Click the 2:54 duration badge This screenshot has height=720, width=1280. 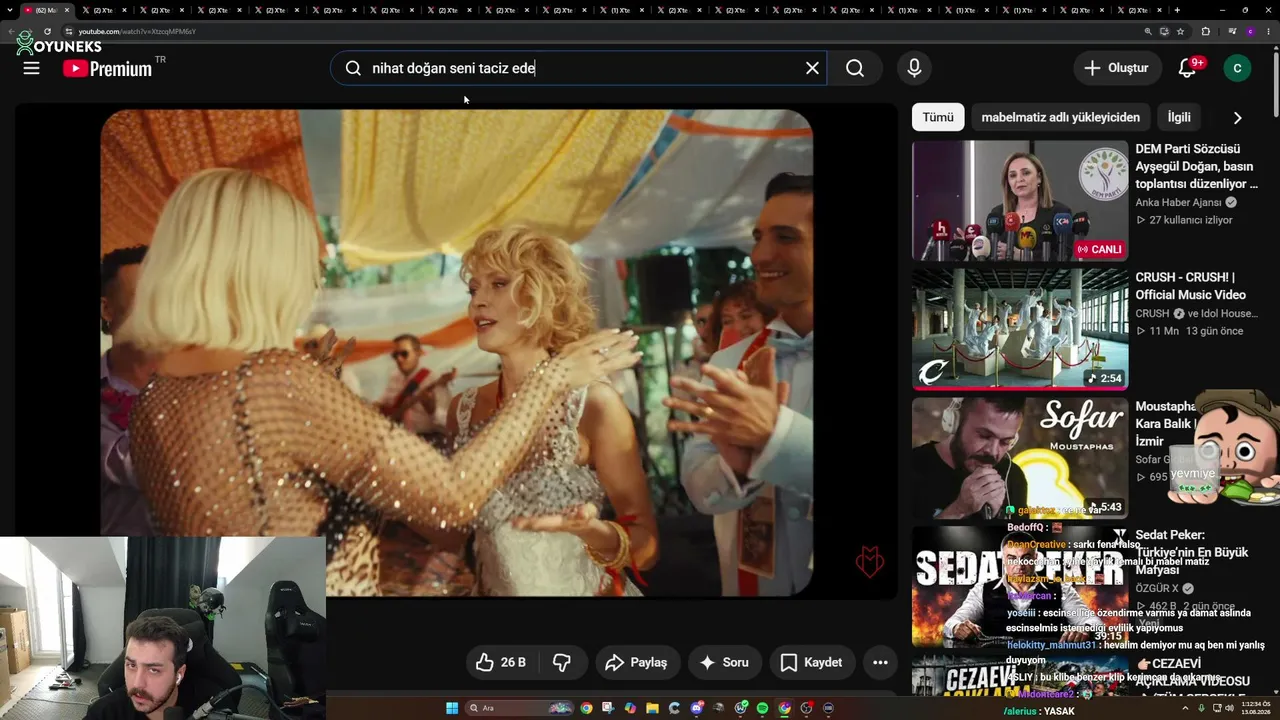[x=1105, y=378]
